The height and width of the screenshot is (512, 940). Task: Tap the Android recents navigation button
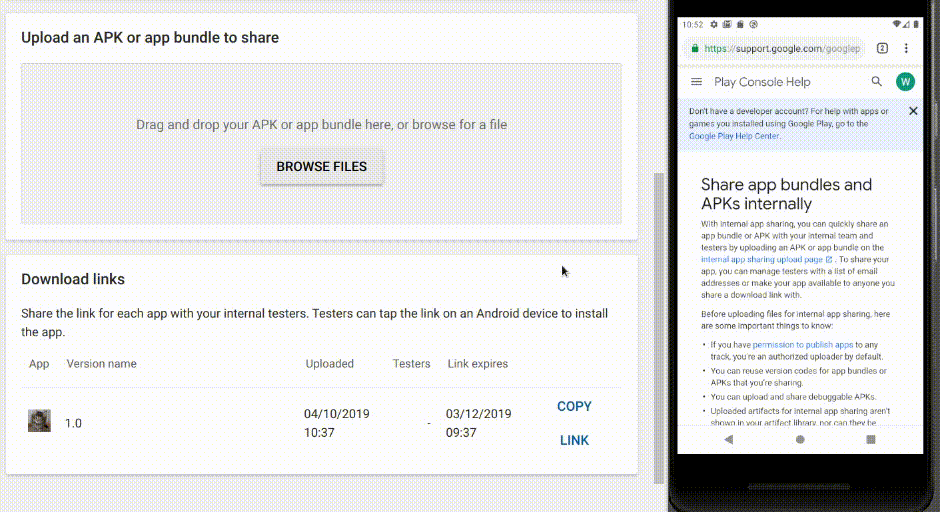(x=870, y=439)
